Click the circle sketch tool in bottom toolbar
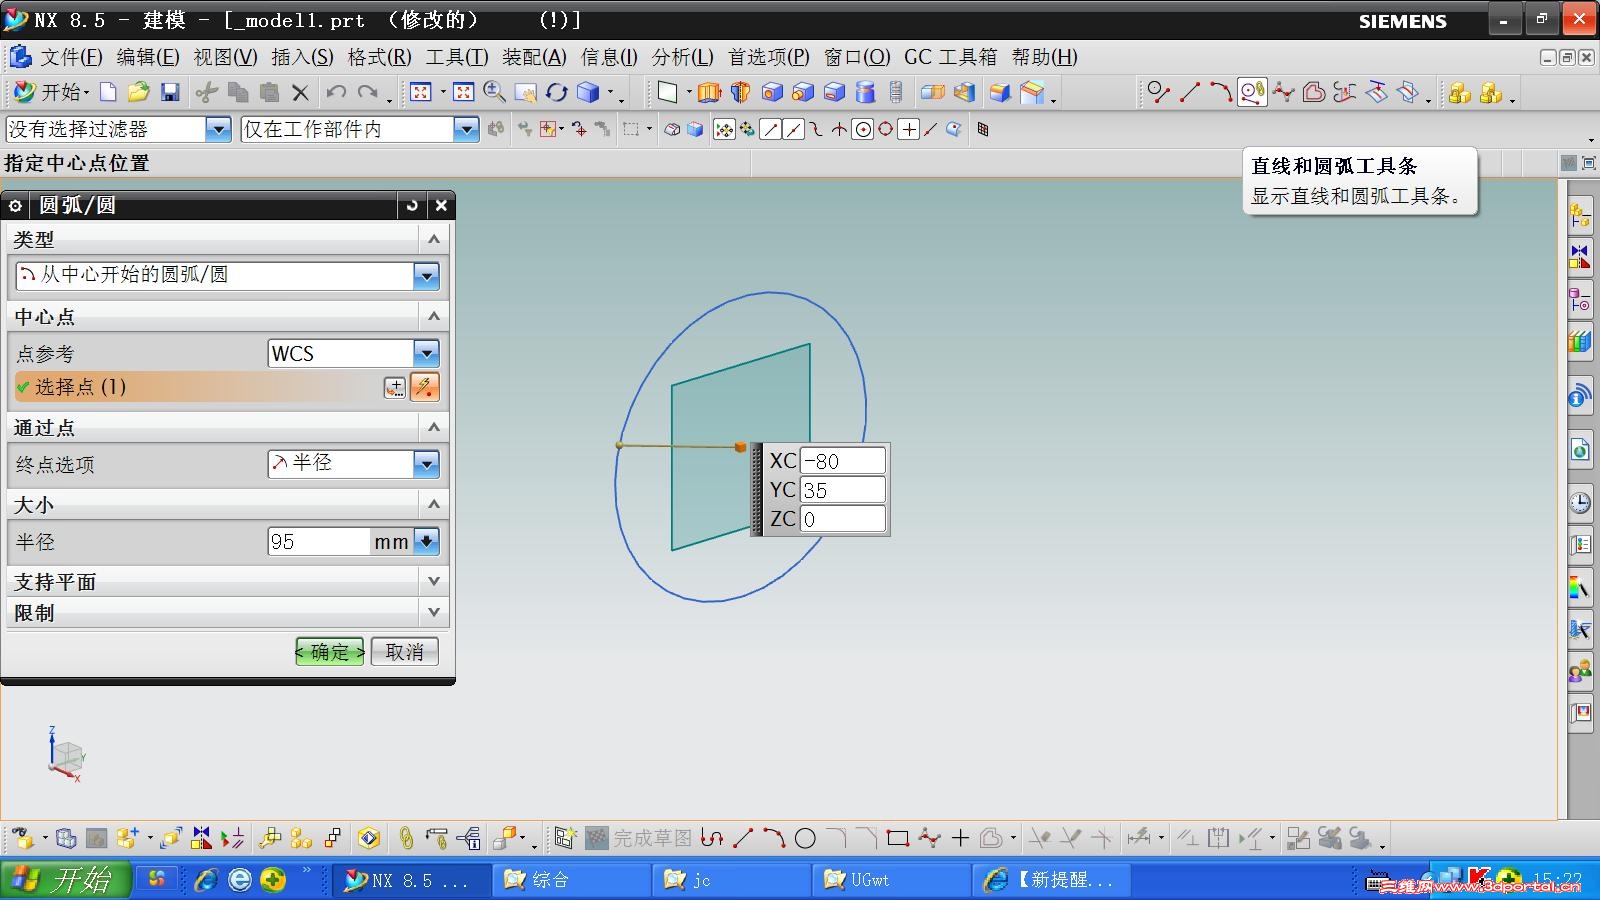Image resolution: width=1600 pixels, height=900 pixels. (805, 839)
